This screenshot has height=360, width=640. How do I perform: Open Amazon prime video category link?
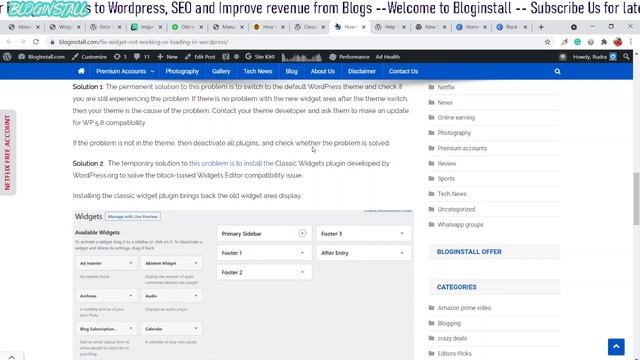pos(464,308)
